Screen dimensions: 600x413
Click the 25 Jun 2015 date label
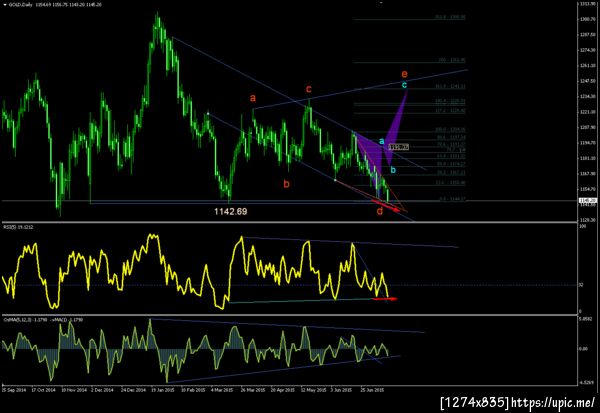click(372, 390)
